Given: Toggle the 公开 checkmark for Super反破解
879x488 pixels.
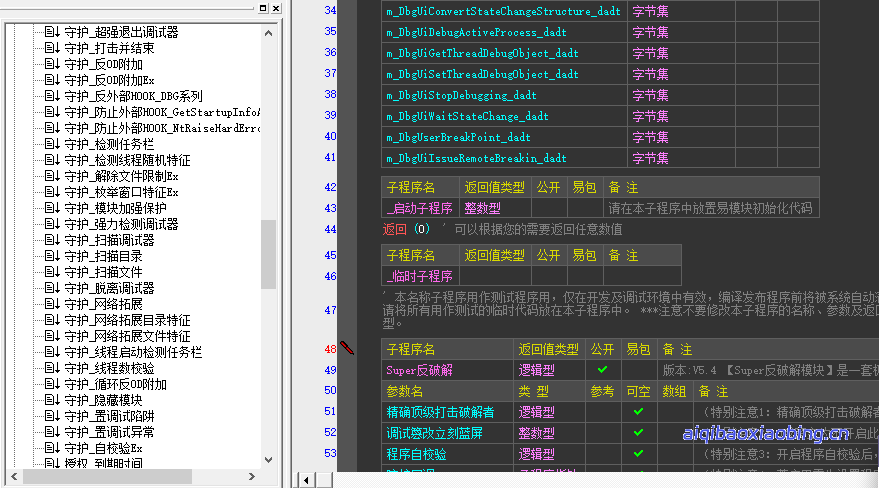Looking at the screenshot, I should (603, 370).
